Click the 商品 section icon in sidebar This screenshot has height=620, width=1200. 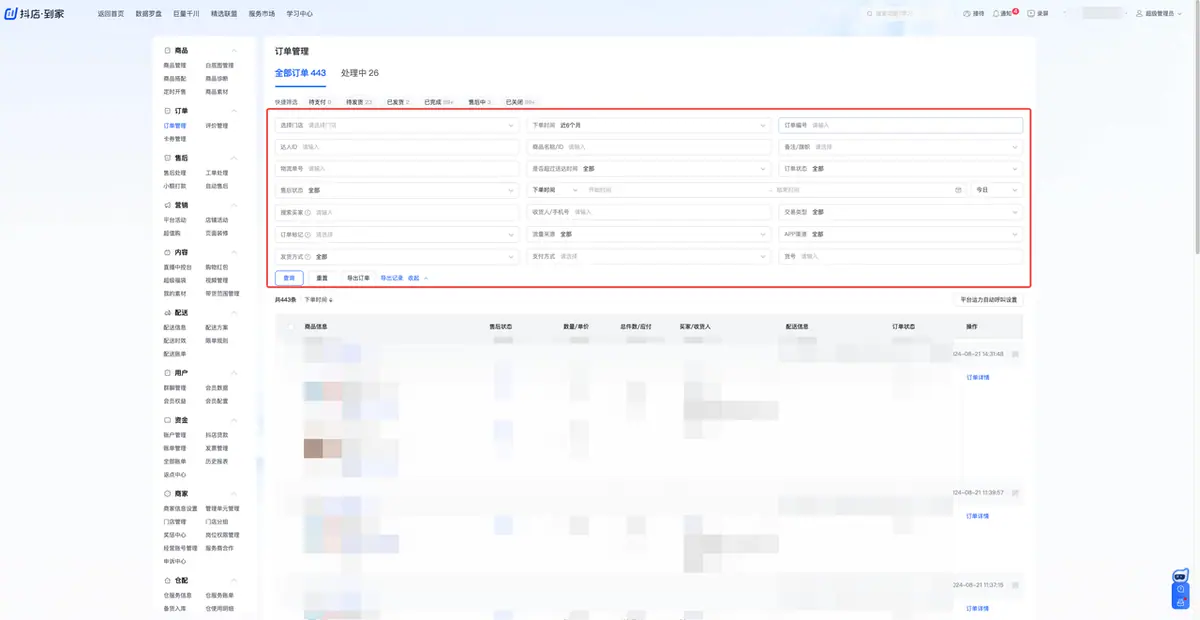[x=167, y=50]
